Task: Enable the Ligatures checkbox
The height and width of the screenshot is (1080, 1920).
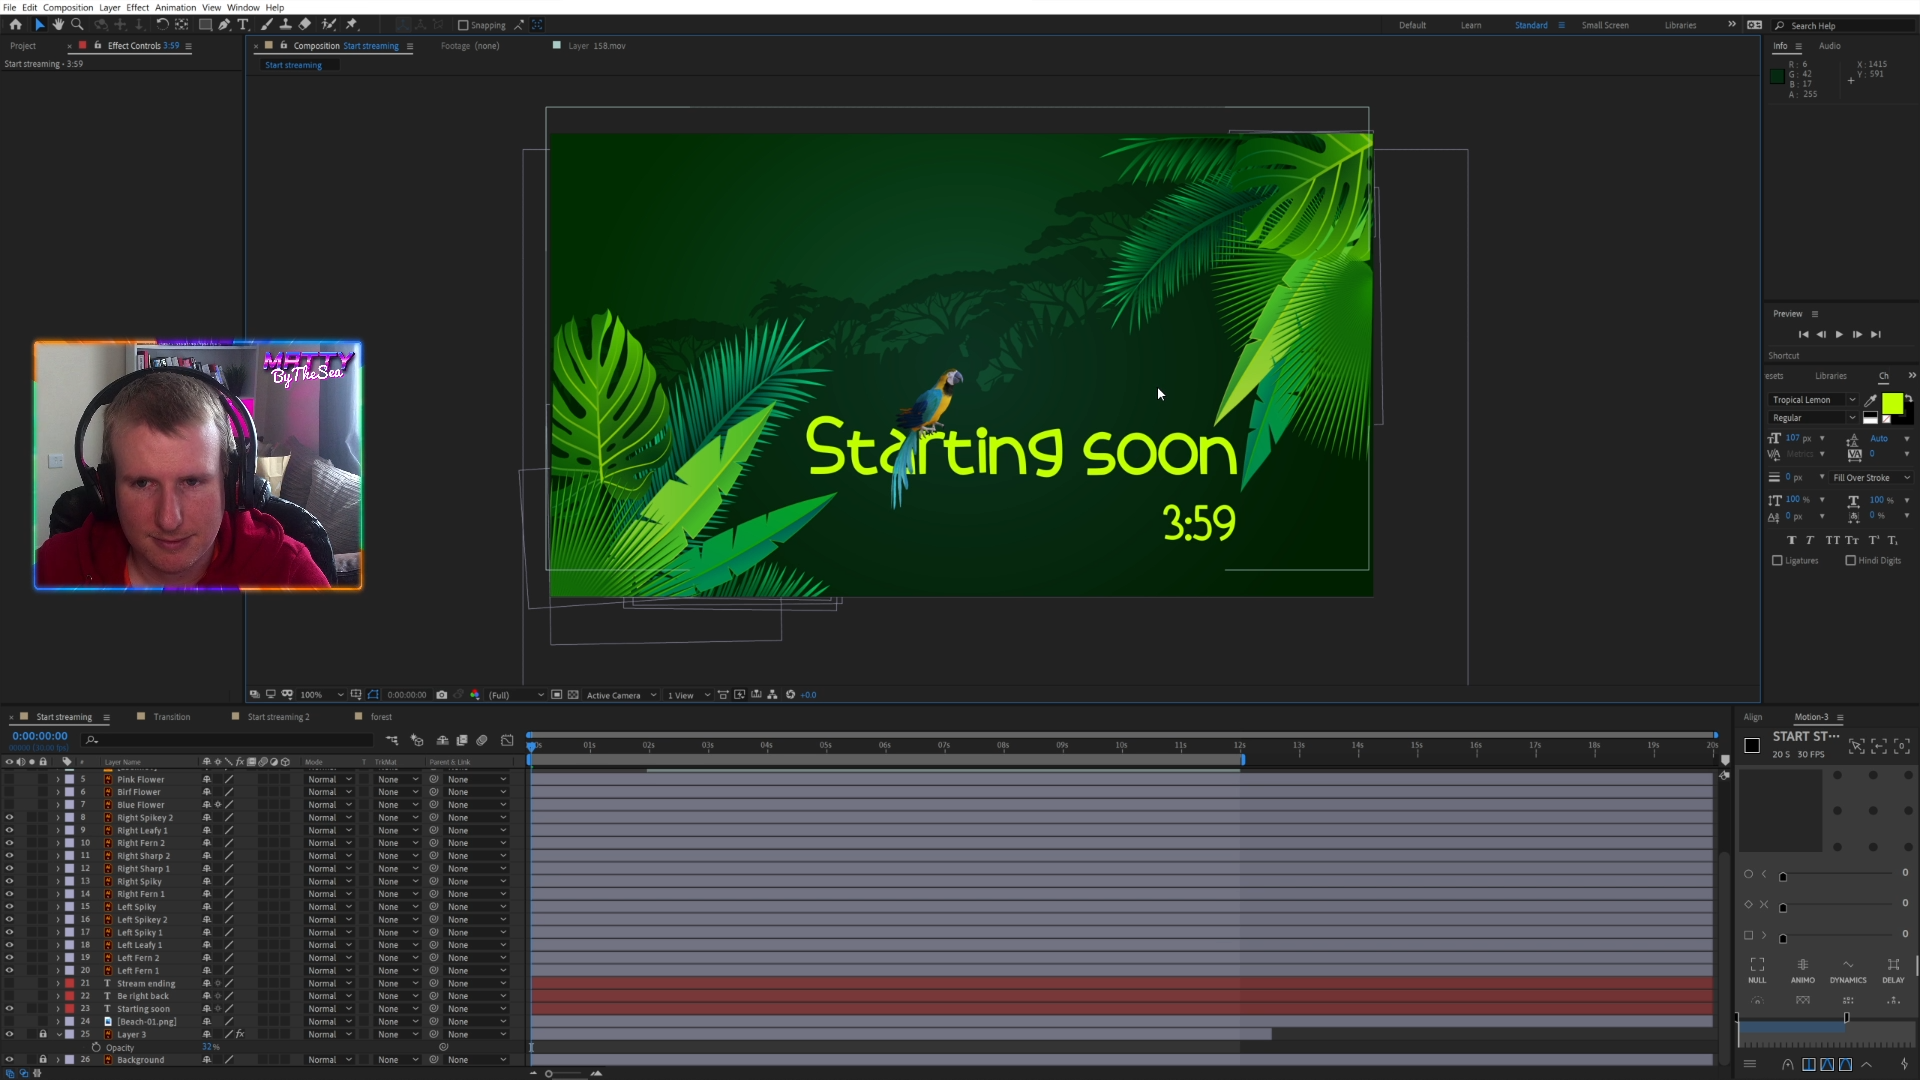Action: tap(1777, 561)
